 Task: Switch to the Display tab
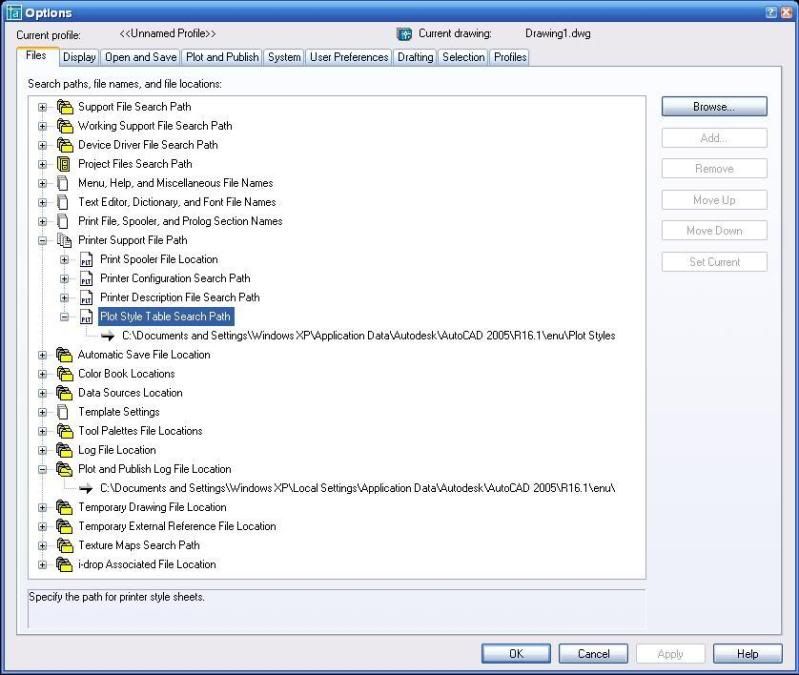pos(79,57)
